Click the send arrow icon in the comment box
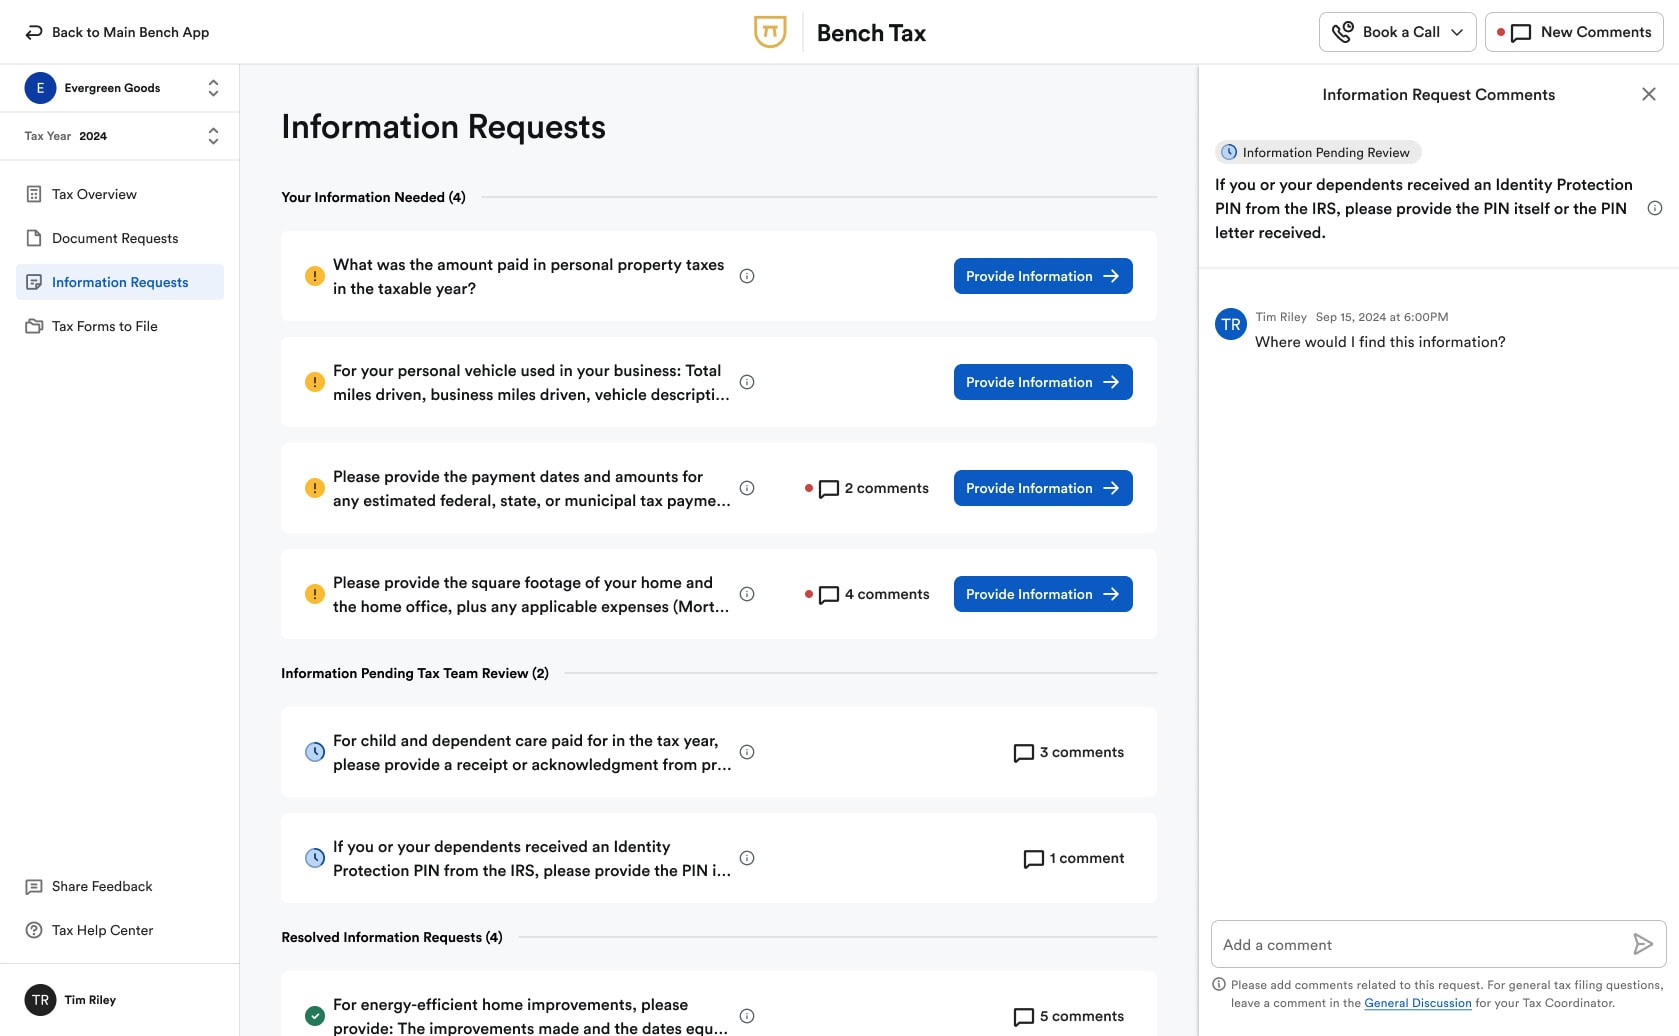This screenshot has width=1679, height=1036. coord(1643,944)
